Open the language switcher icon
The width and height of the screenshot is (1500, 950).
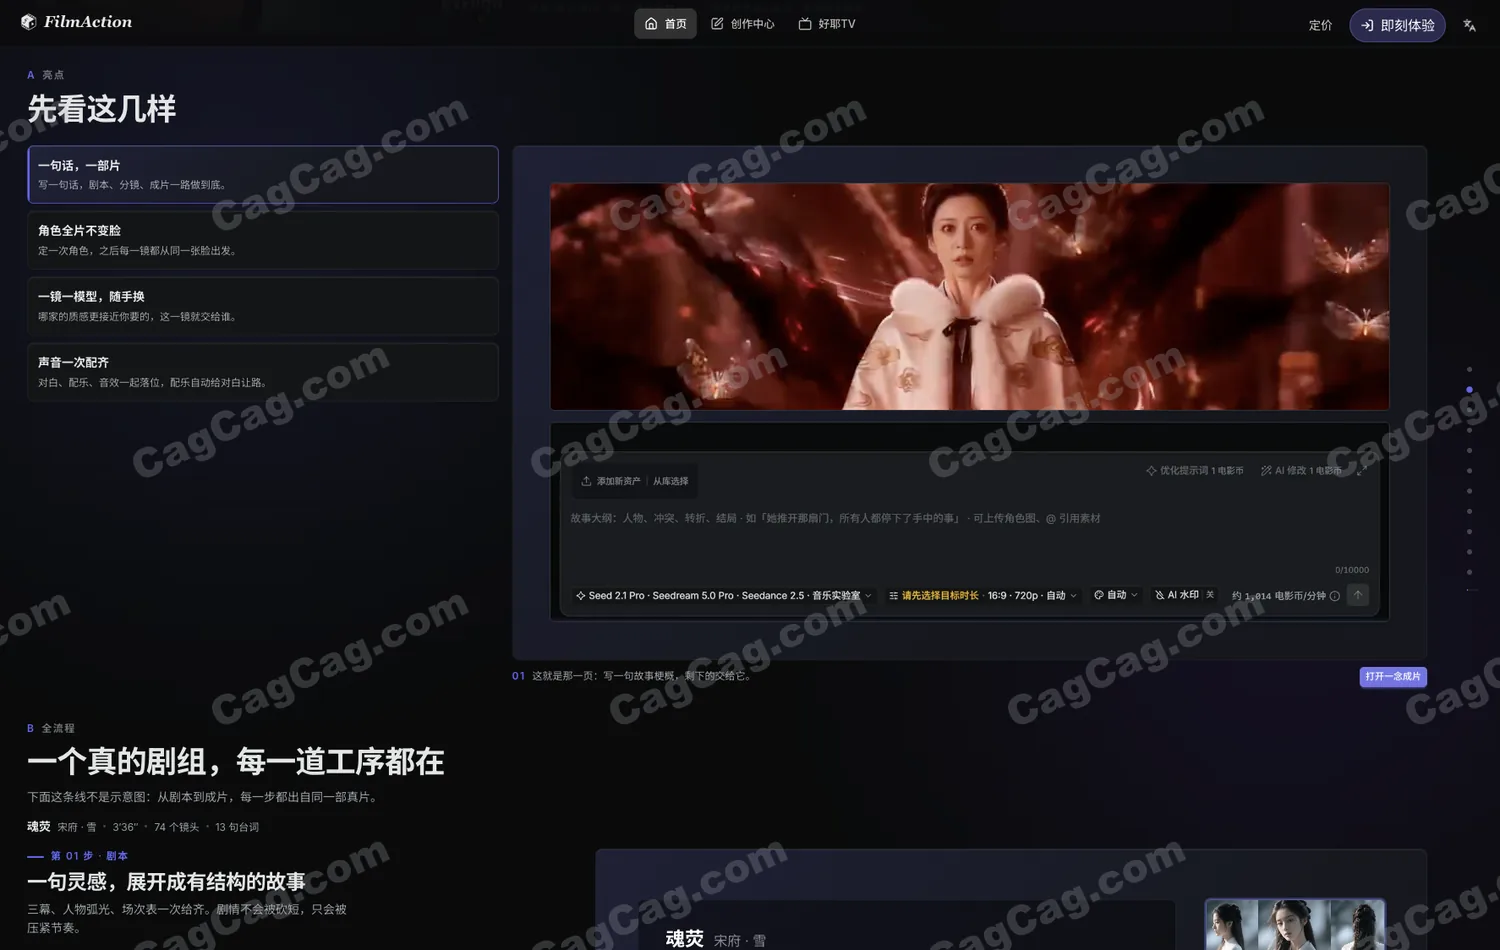(x=1469, y=25)
